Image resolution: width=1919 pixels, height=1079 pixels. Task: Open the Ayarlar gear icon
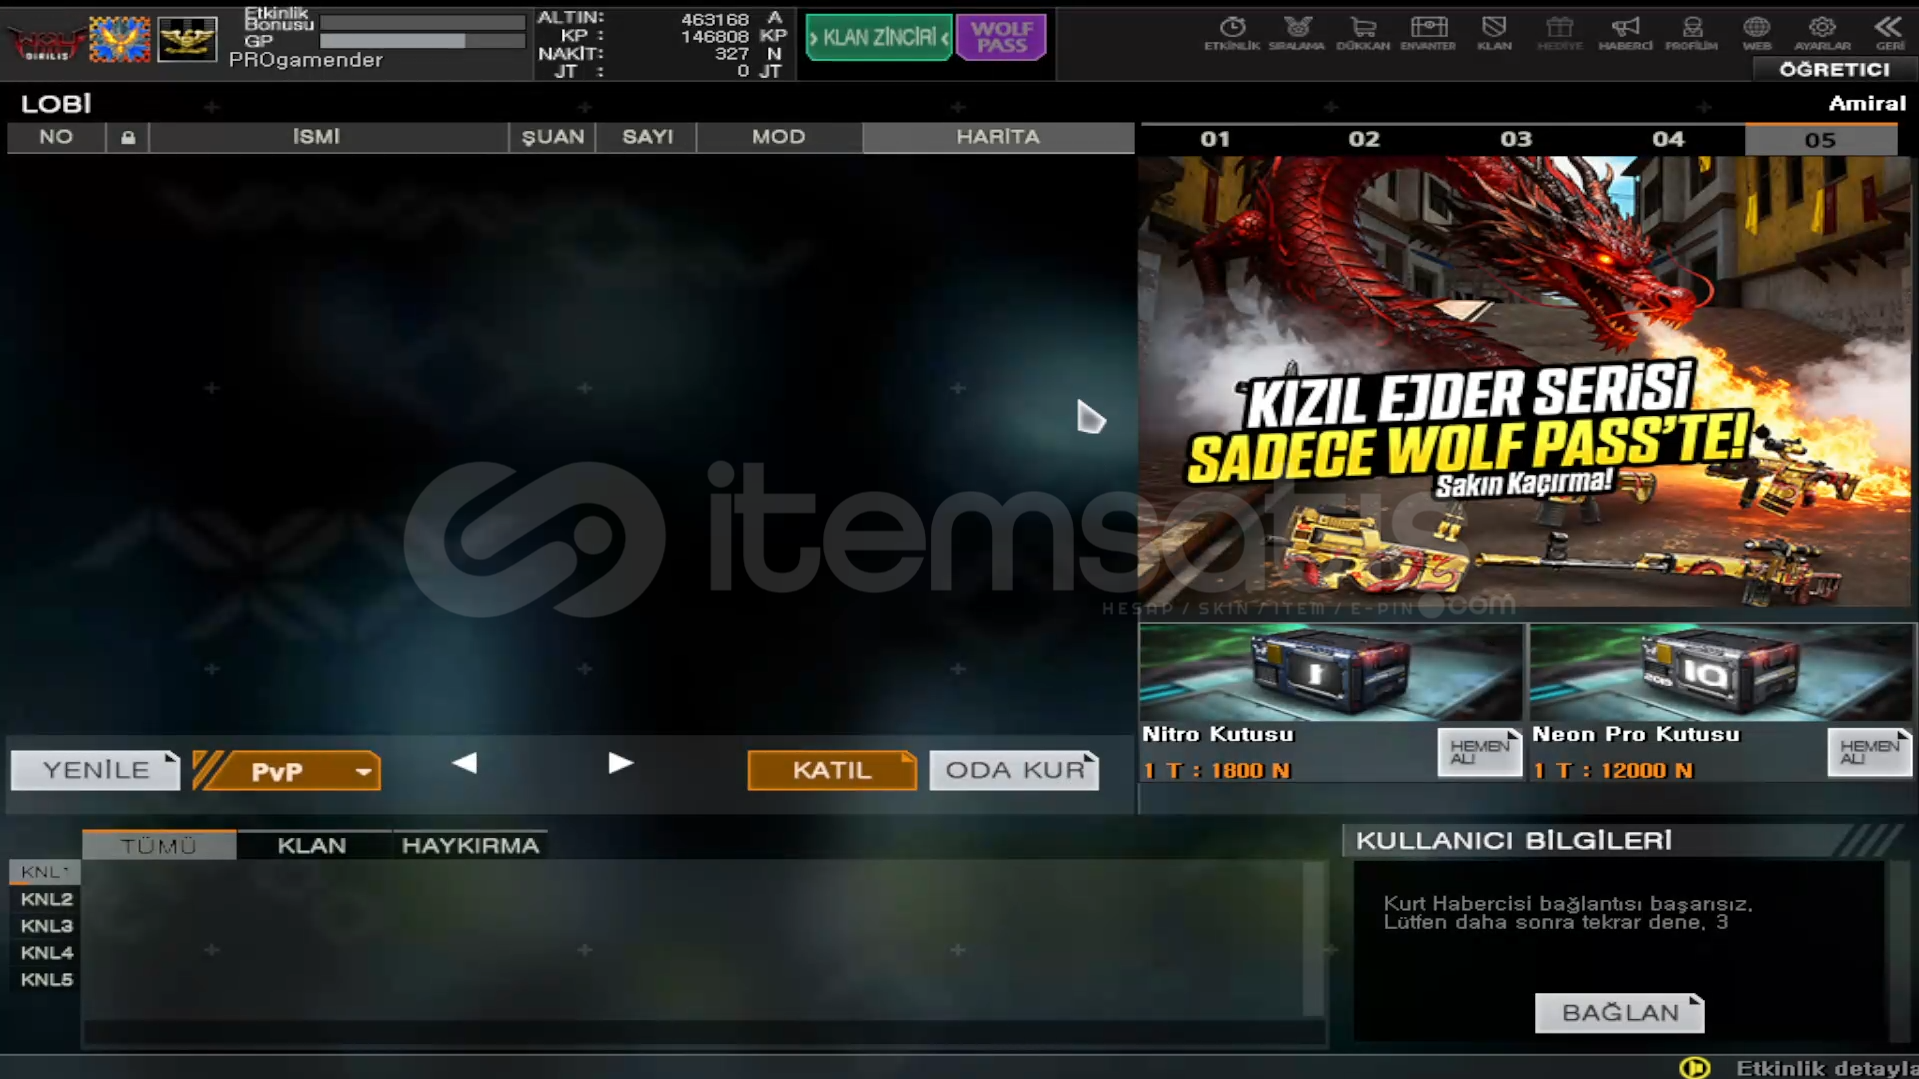coord(1821,32)
